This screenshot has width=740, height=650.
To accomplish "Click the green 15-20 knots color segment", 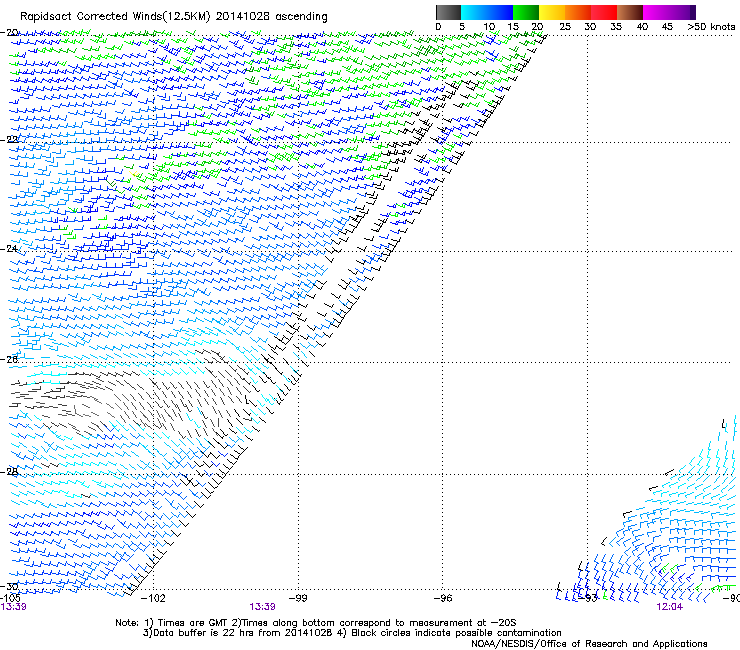I will 526,12.
